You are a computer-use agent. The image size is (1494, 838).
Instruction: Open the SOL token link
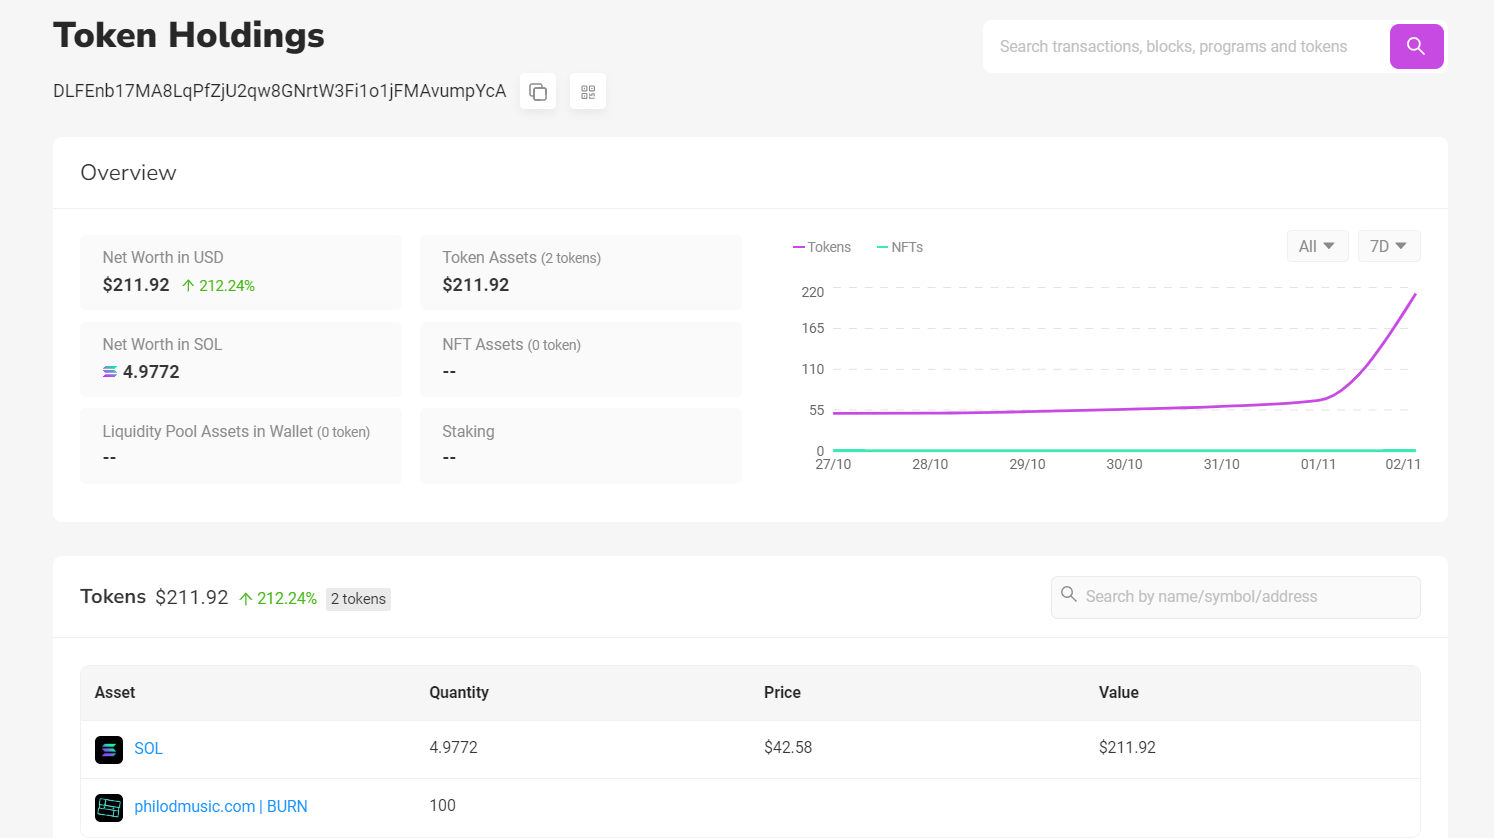(x=148, y=748)
